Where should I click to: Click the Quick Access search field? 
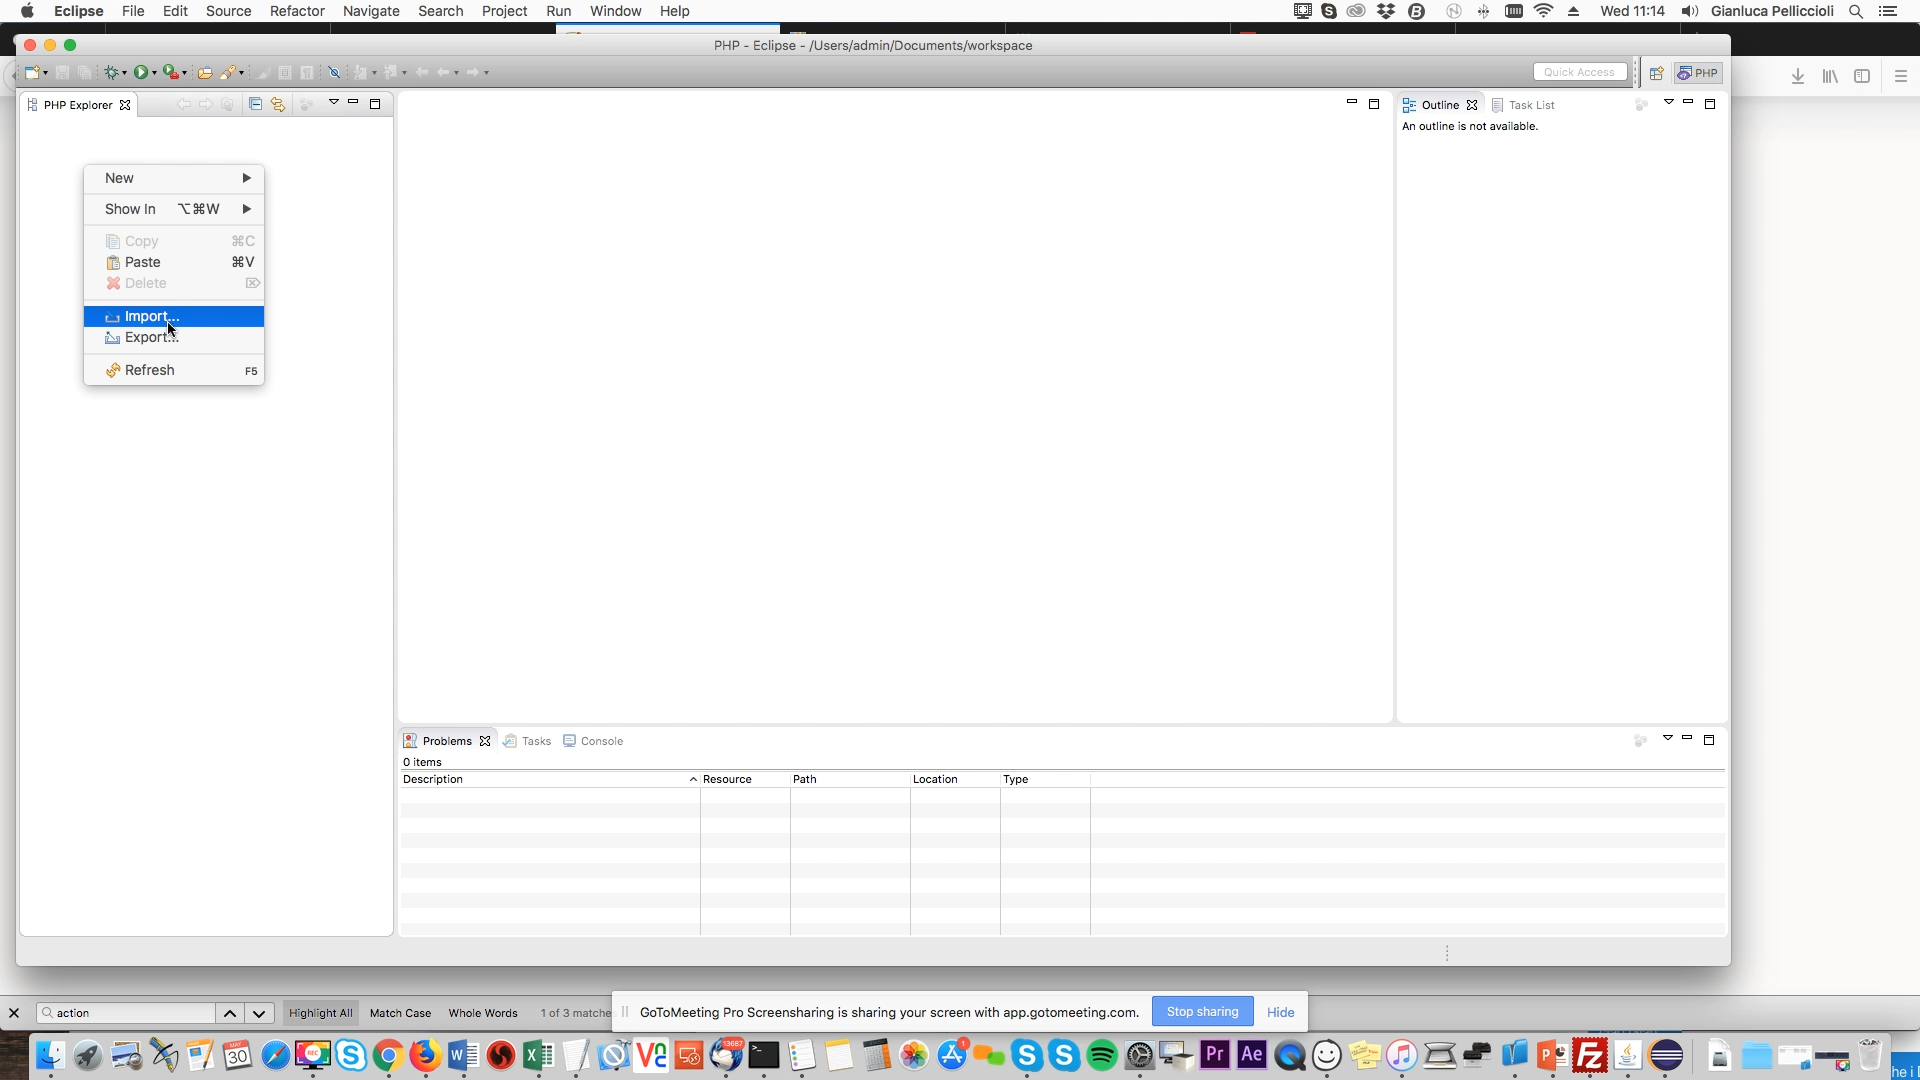[x=1579, y=72]
